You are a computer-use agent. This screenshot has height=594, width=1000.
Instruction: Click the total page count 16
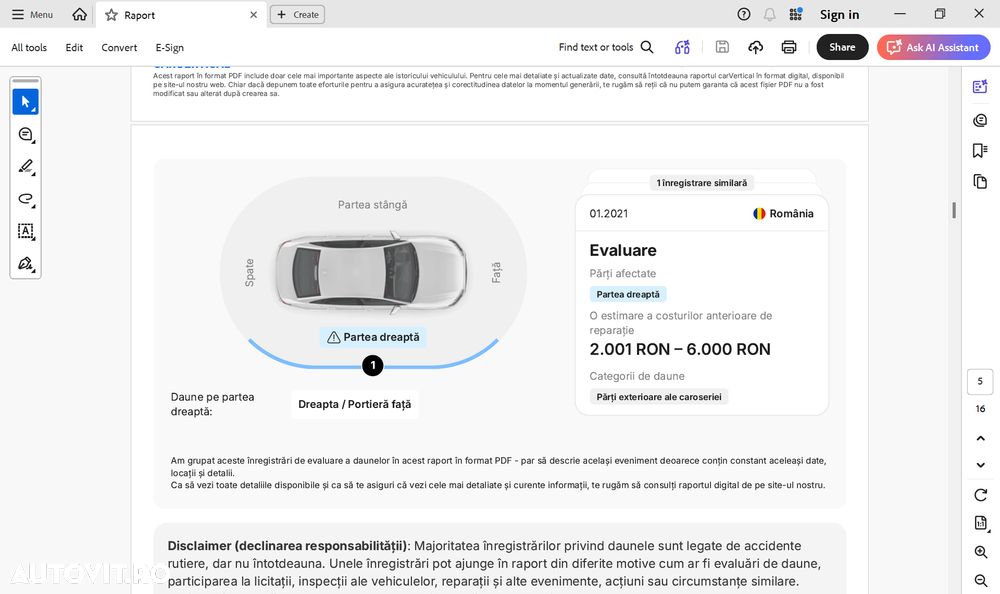tap(980, 409)
